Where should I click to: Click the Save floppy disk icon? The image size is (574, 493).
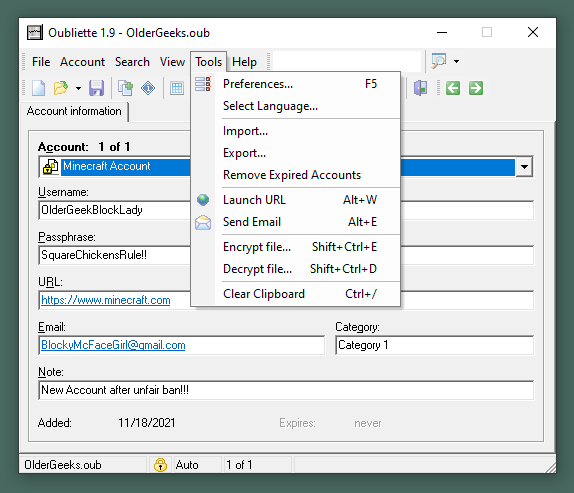pyautogui.click(x=97, y=88)
